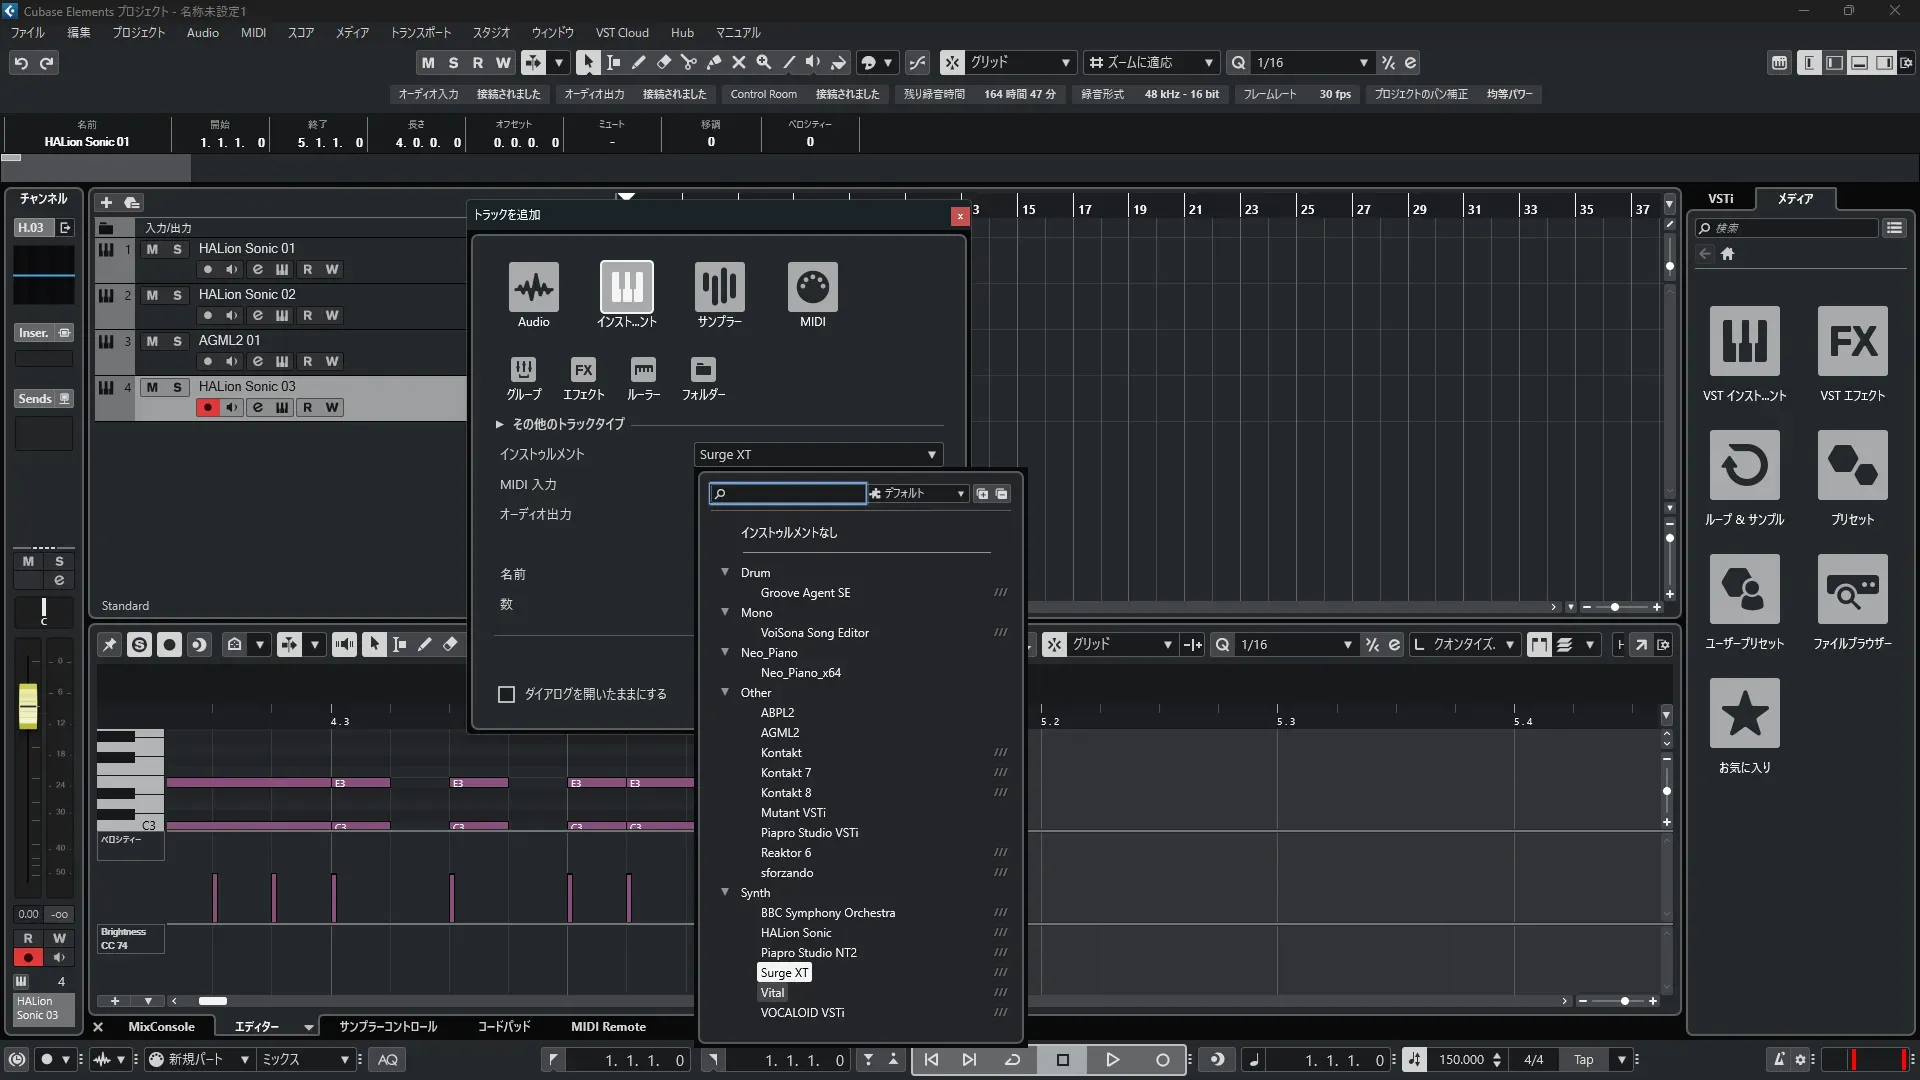
Task: Collapse the Synth category in list
Action: point(725,892)
